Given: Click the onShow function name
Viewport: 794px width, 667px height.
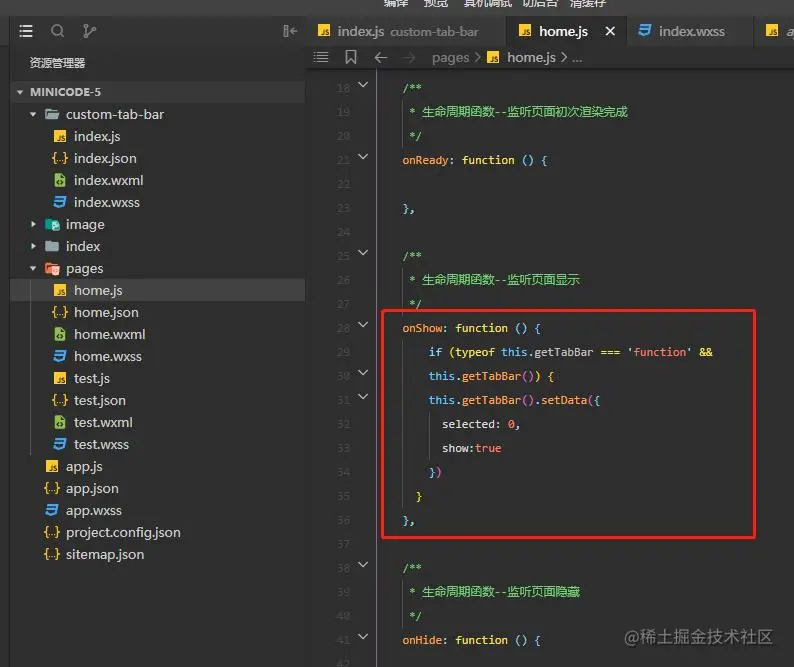Looking at the screenshot, I should point(422,328).
